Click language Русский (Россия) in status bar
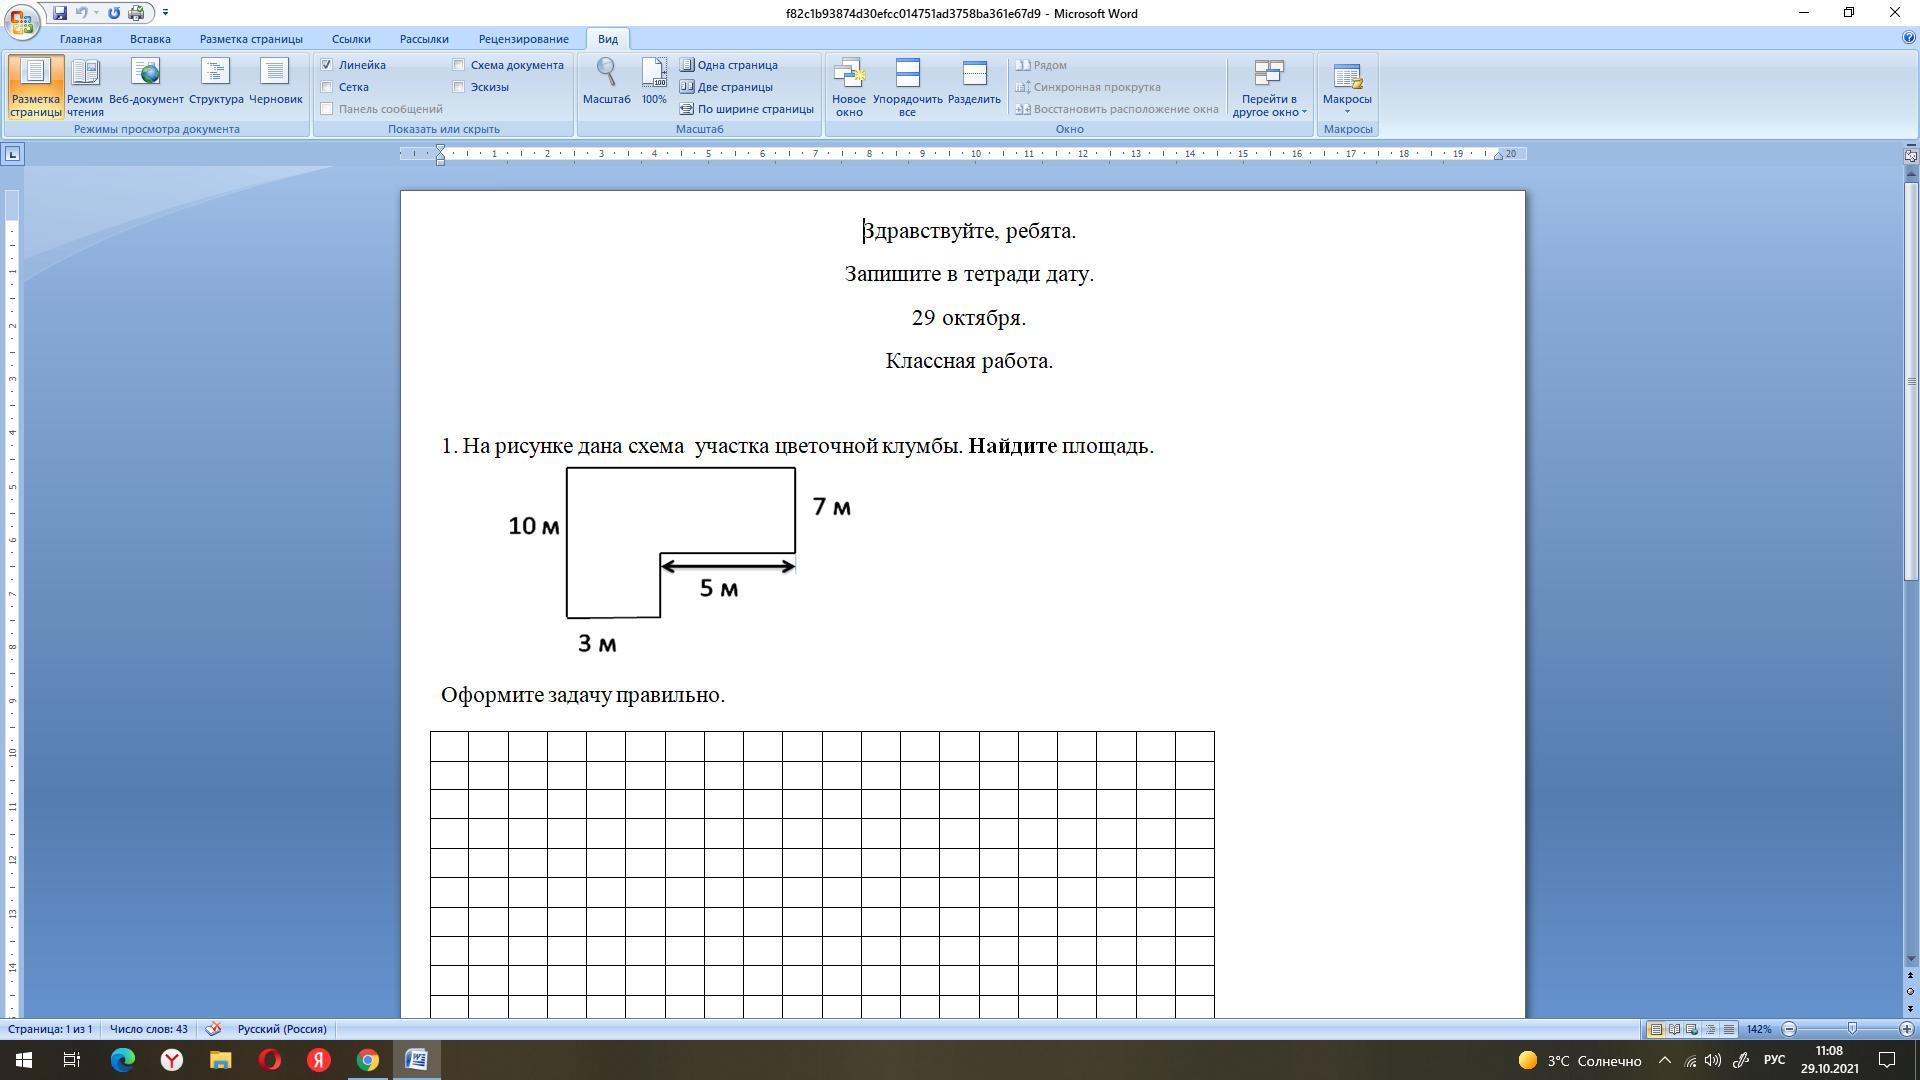Screen dimensions: 1920x1080 [x=282, y=1029]
